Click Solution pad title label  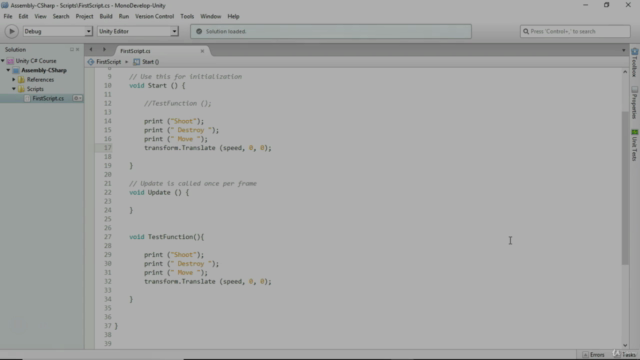pos(16,49)
